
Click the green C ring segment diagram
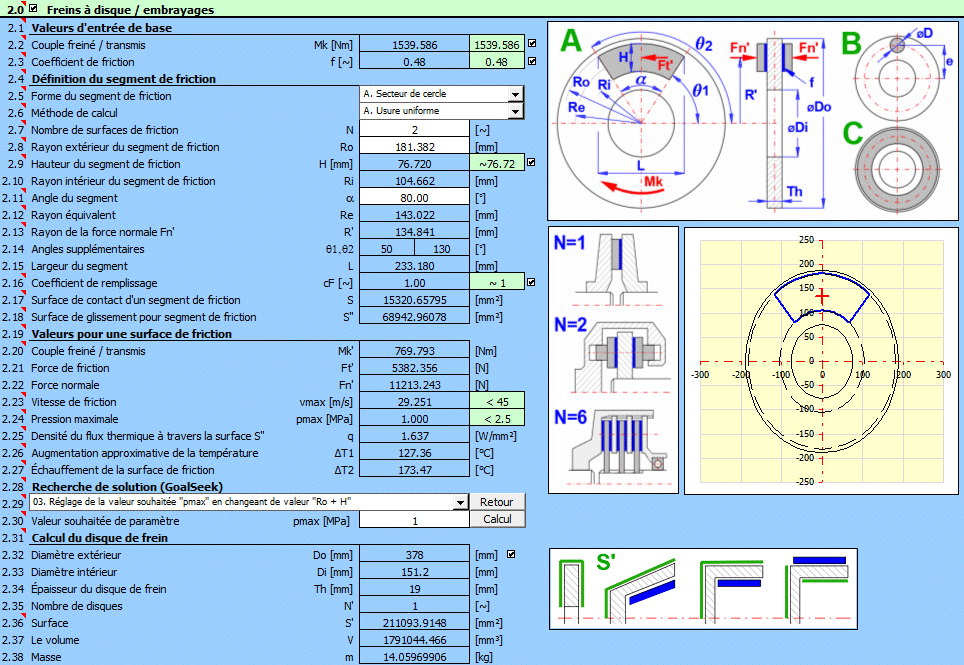pos(898,168)
